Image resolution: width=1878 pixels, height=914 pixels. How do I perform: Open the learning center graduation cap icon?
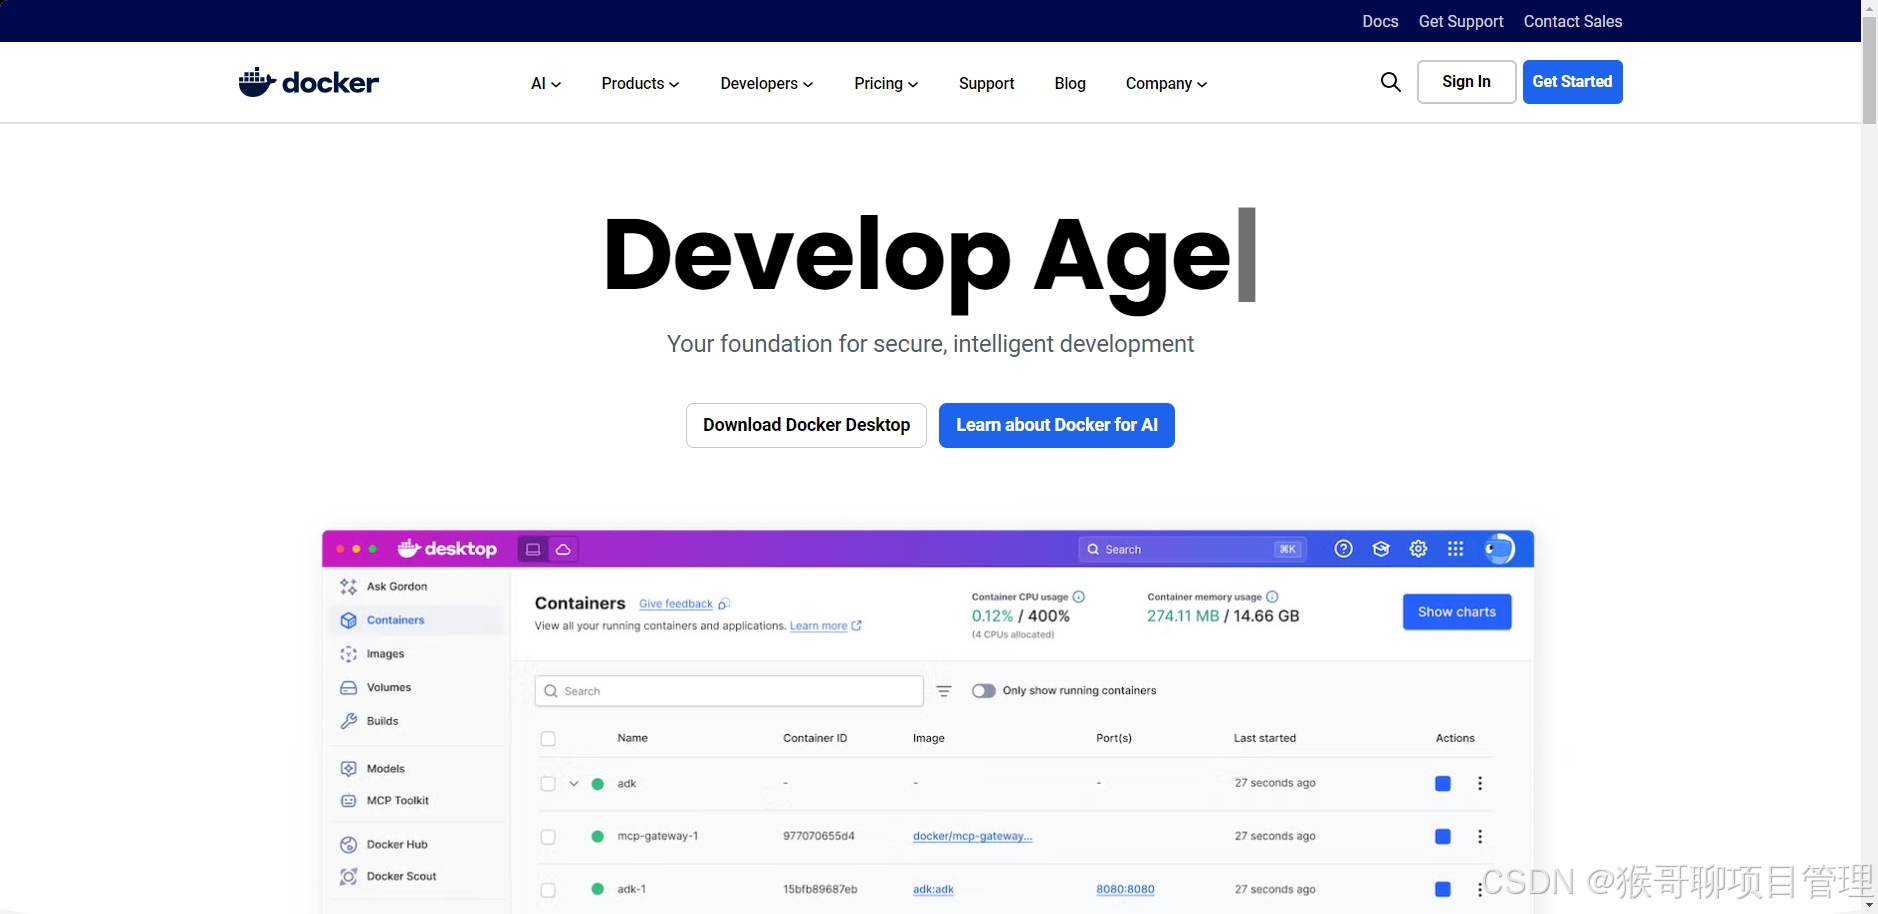coord(1381,549)
